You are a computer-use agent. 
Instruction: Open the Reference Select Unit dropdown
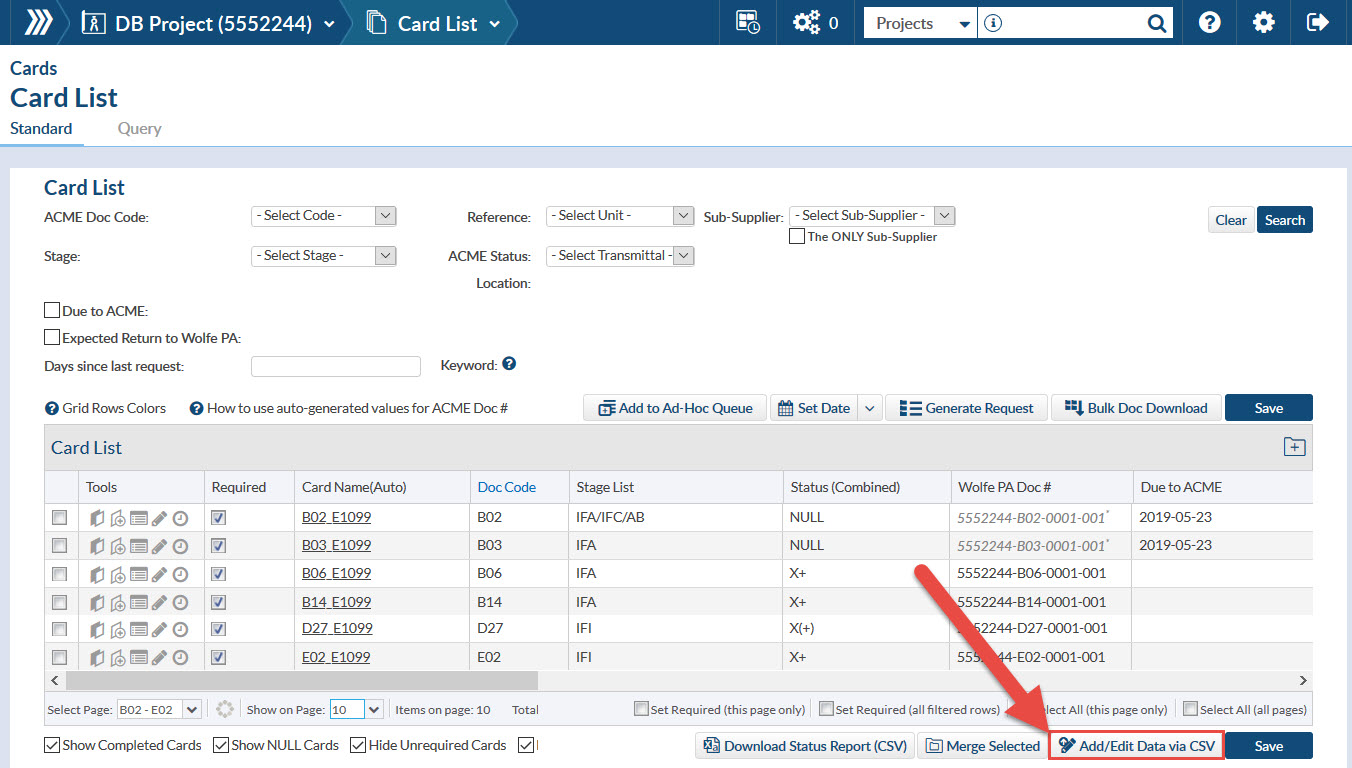pos(620,216)
